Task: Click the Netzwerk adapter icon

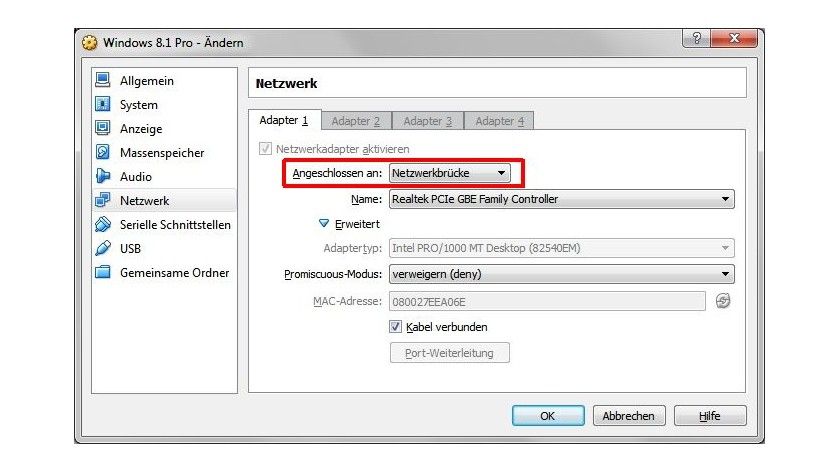Action: [x=102, y=200]
